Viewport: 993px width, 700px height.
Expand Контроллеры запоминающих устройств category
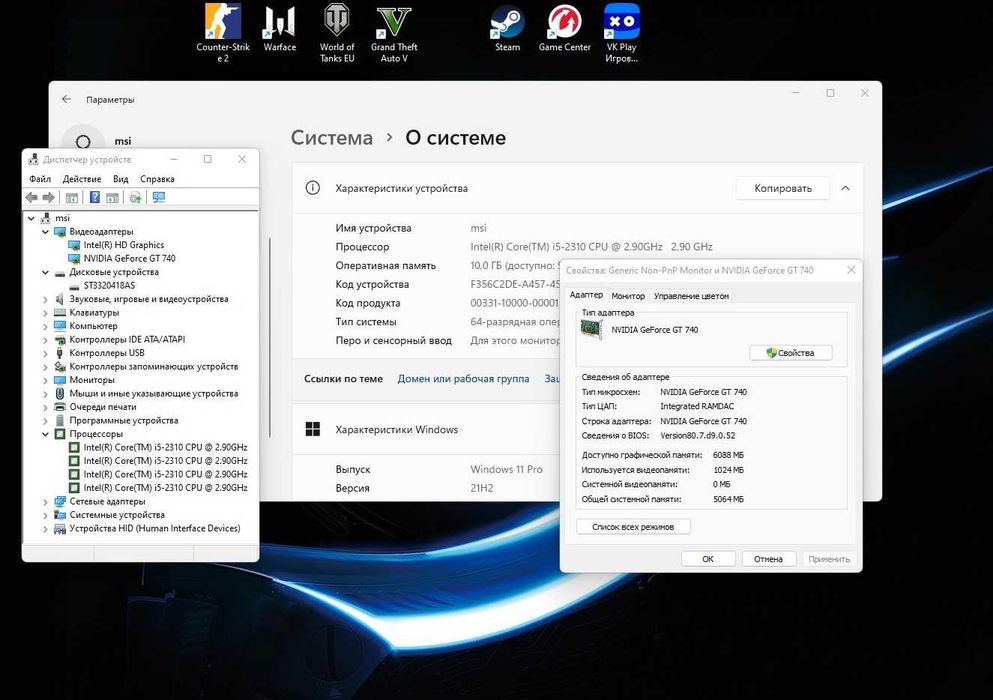[46, 367]
